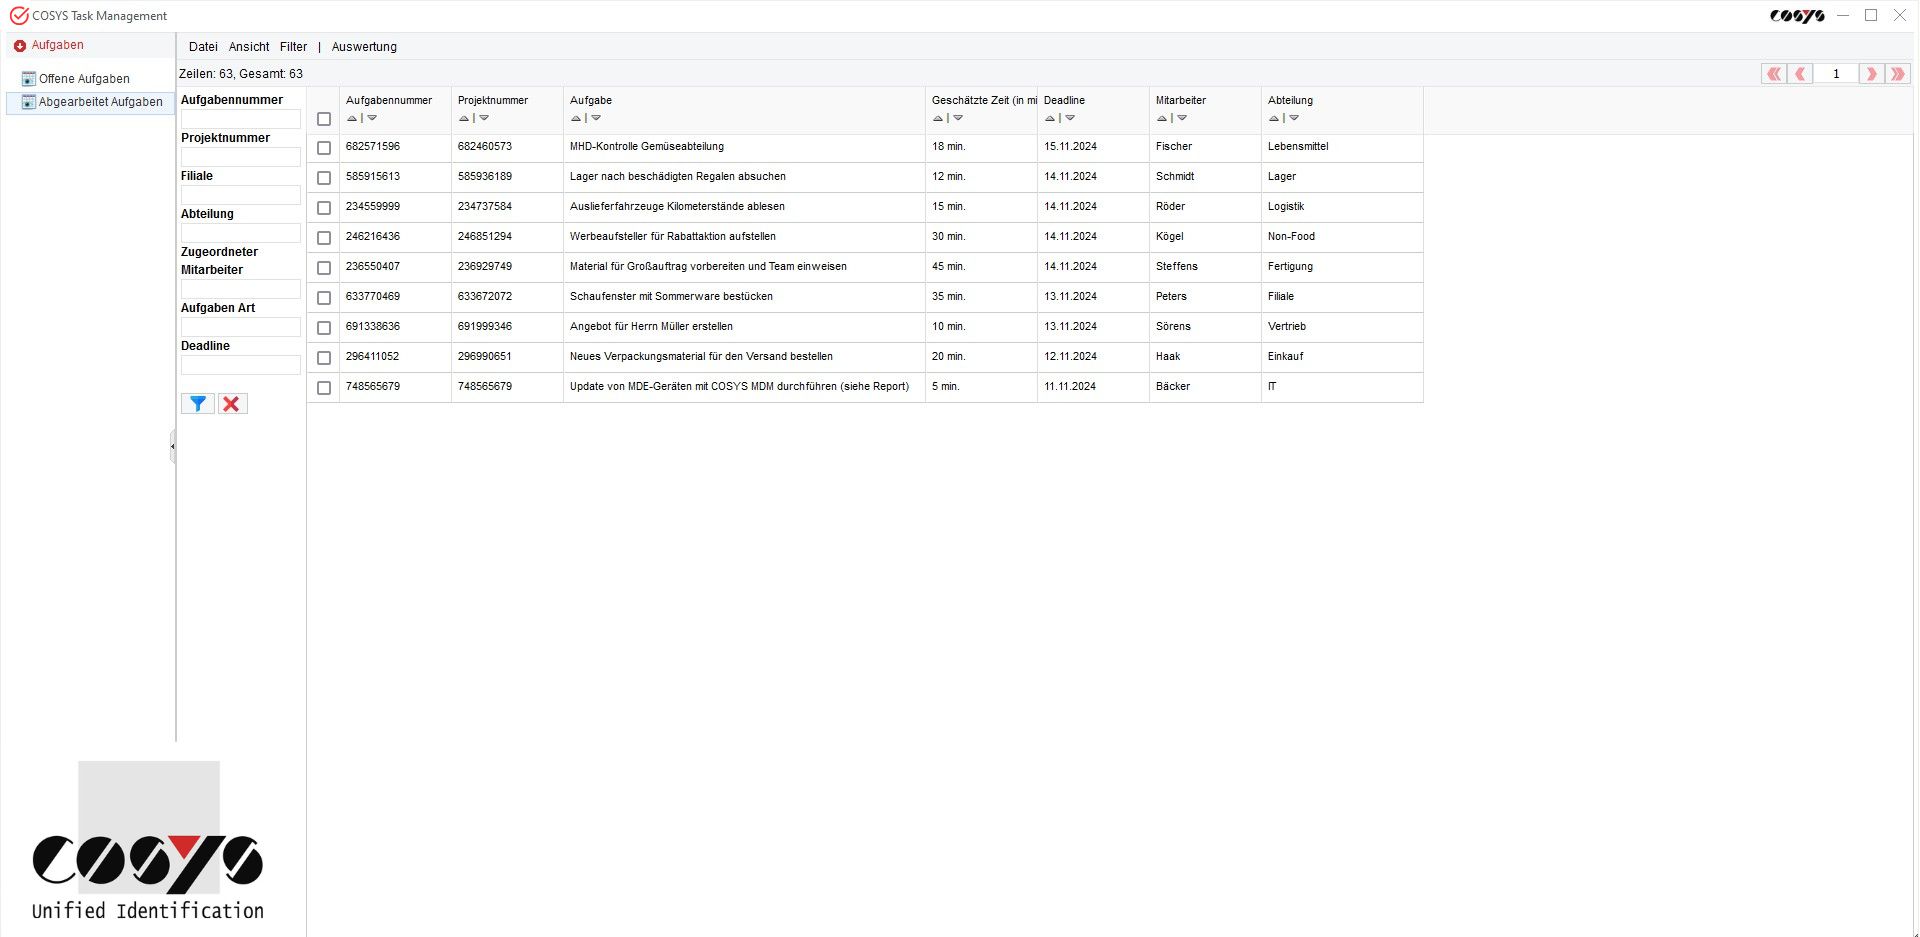Image resolution: width=1920 pixels, height=937 pixels.
Task: Sort Aufgabennummer column descending
Action: (x=372, y=118)
